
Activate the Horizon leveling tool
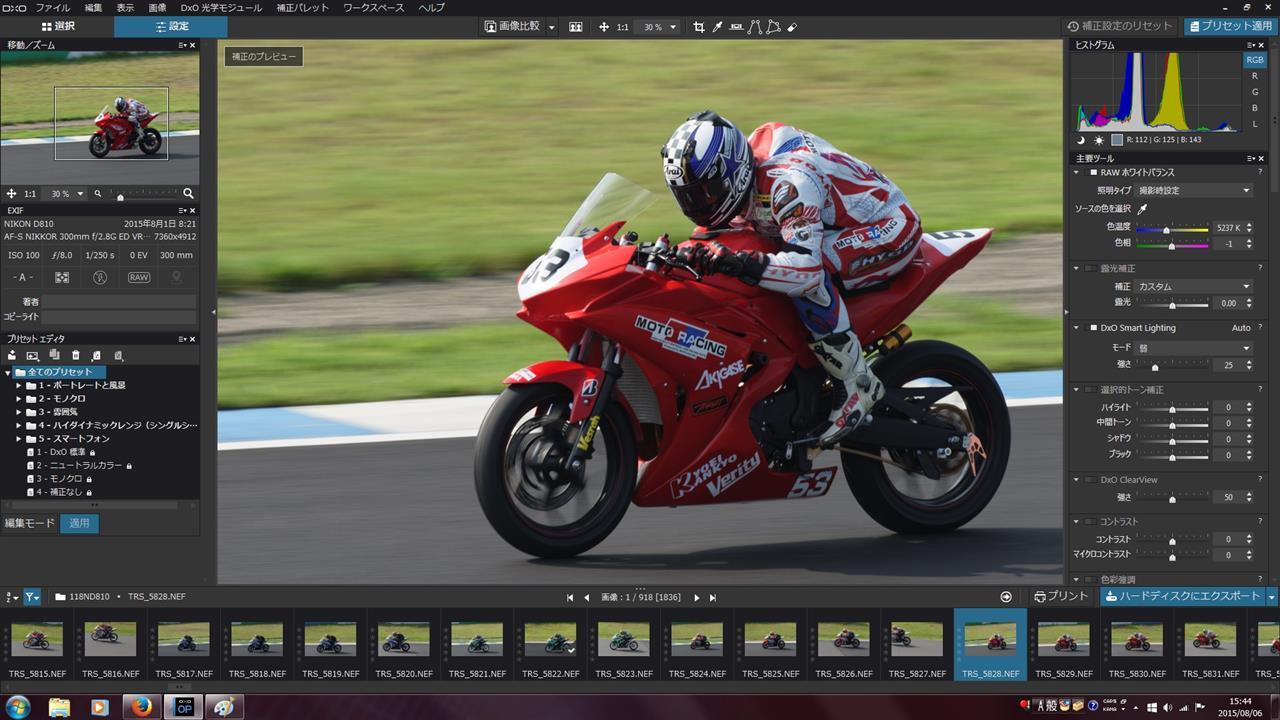coord(736,27)
